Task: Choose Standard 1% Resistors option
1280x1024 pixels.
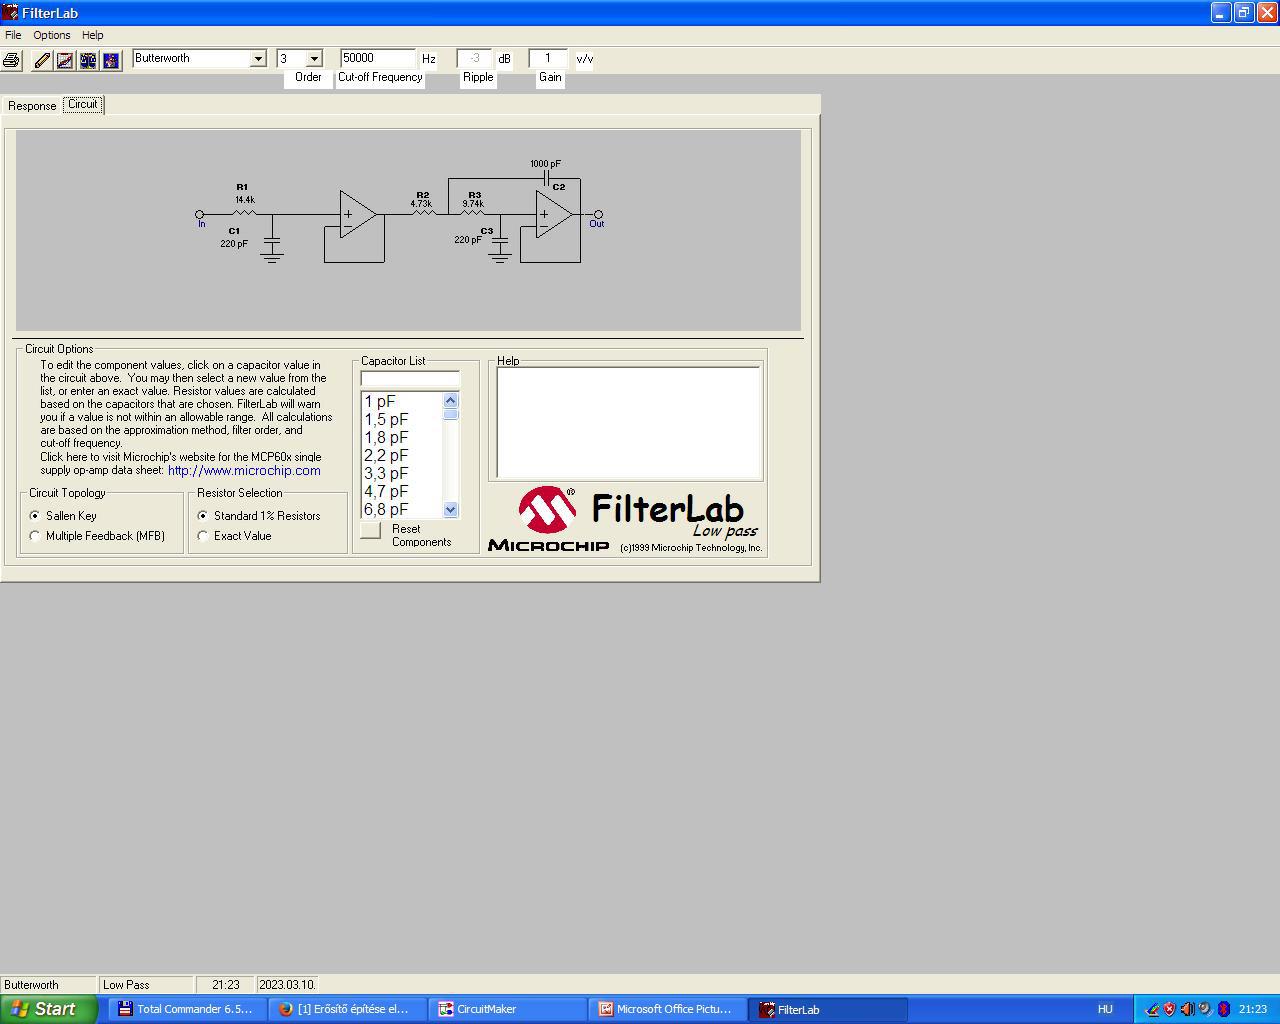Action: (203, 516)
